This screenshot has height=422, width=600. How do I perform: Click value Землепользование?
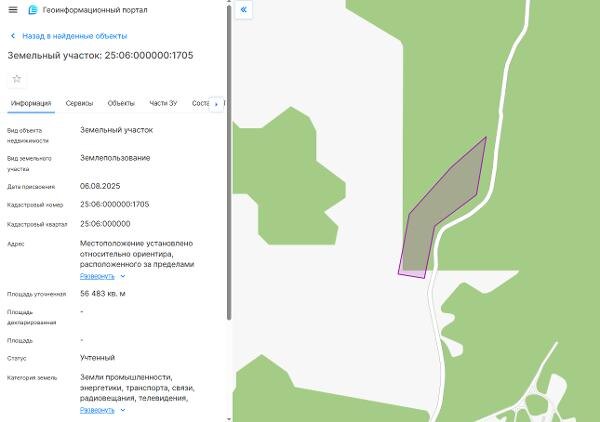(x=115, y=158)
